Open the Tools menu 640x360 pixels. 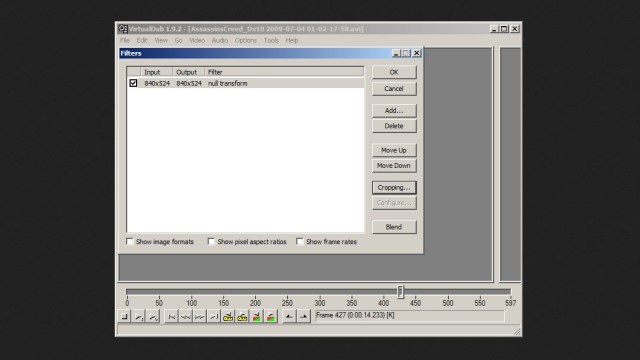271,40
